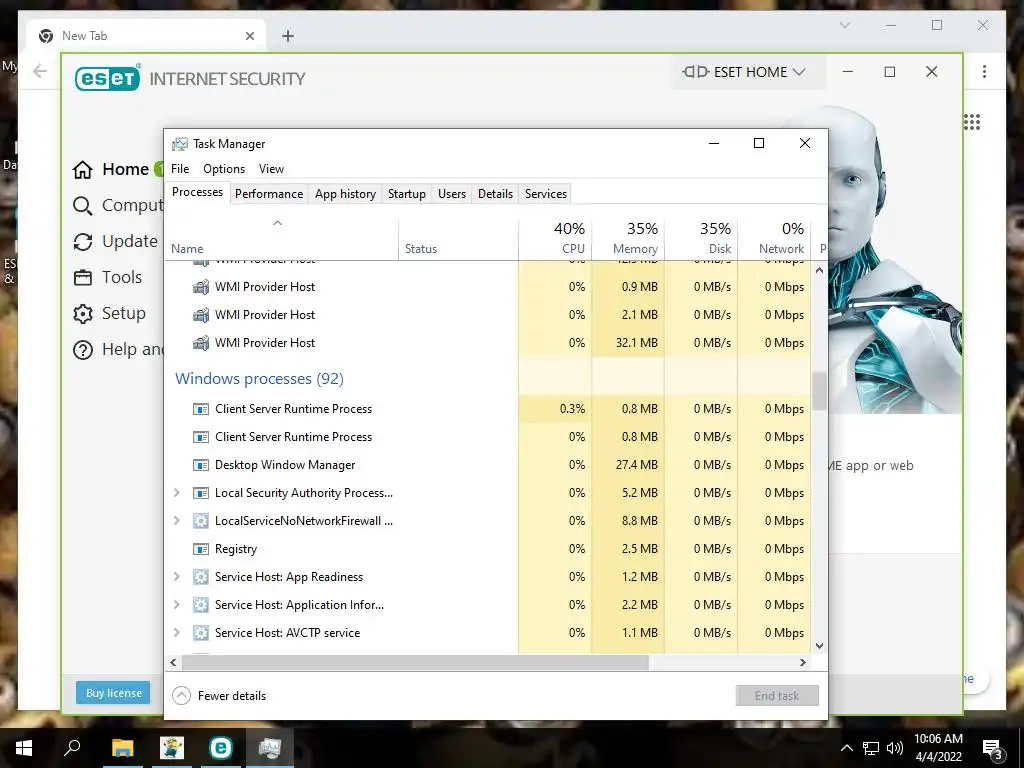Sort by the Network column header
This screenshot has height=768, width=1024.
point(774,240)
